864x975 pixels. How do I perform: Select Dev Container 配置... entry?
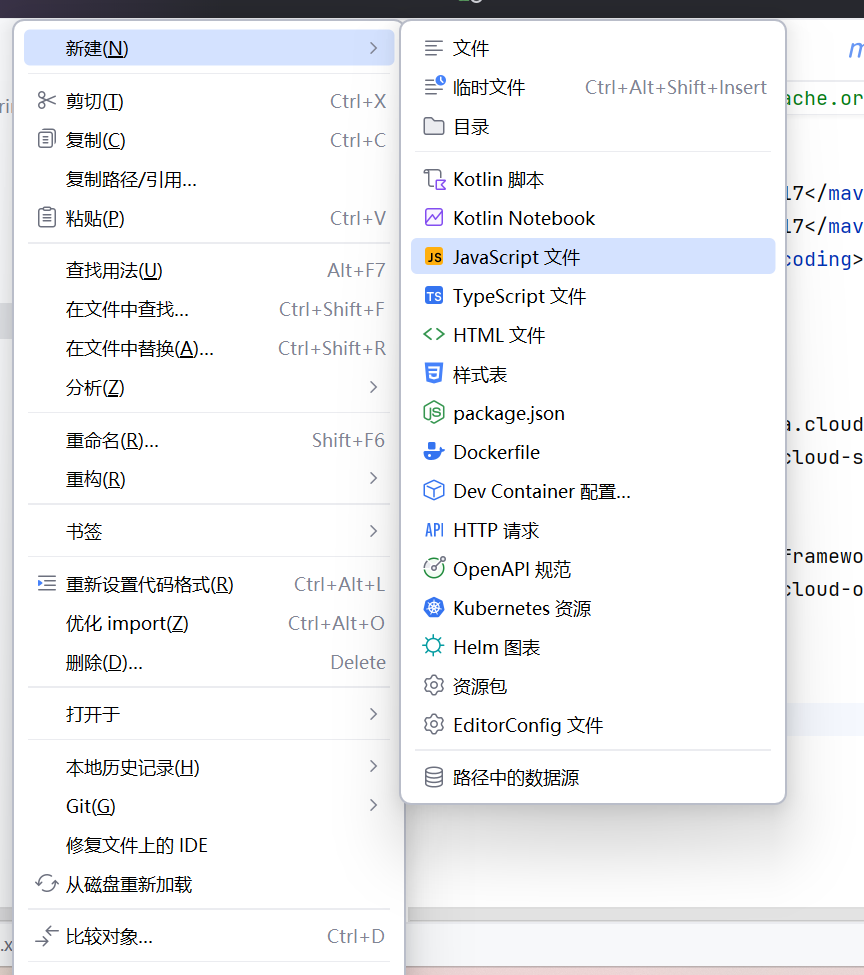pyautogui.click(x=593, y=491)
